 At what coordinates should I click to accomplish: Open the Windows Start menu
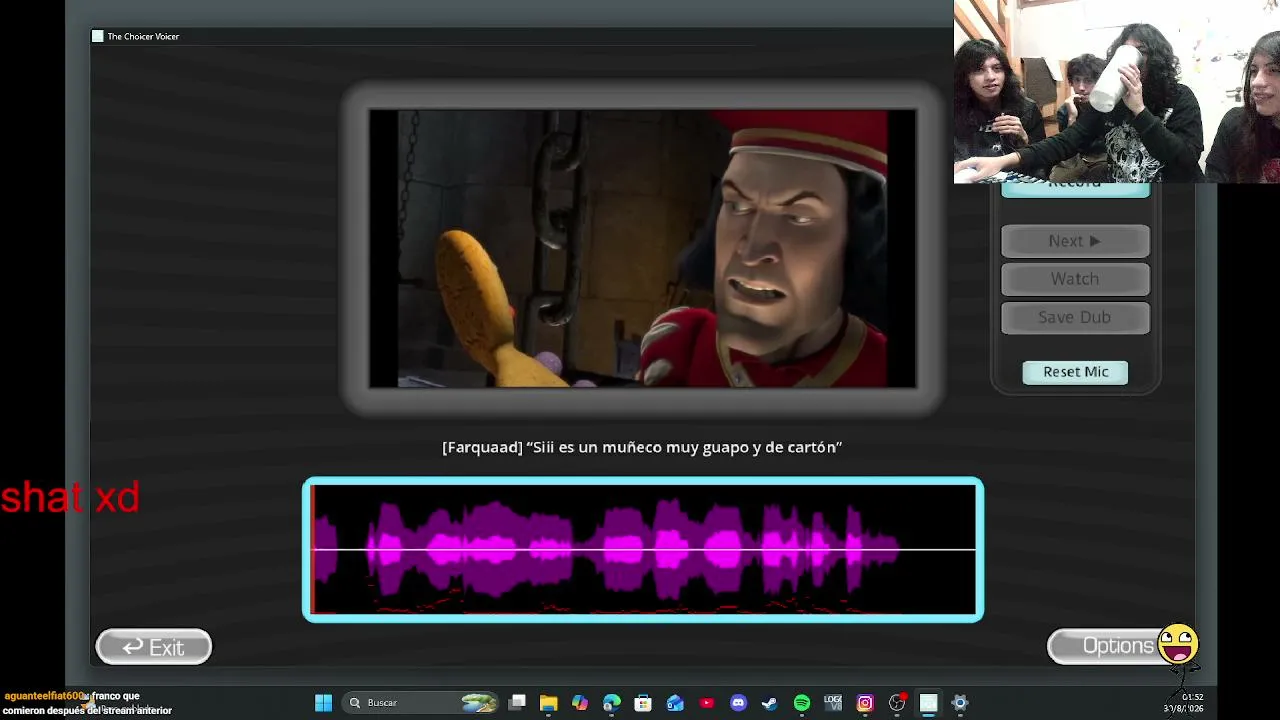point(323,703)
